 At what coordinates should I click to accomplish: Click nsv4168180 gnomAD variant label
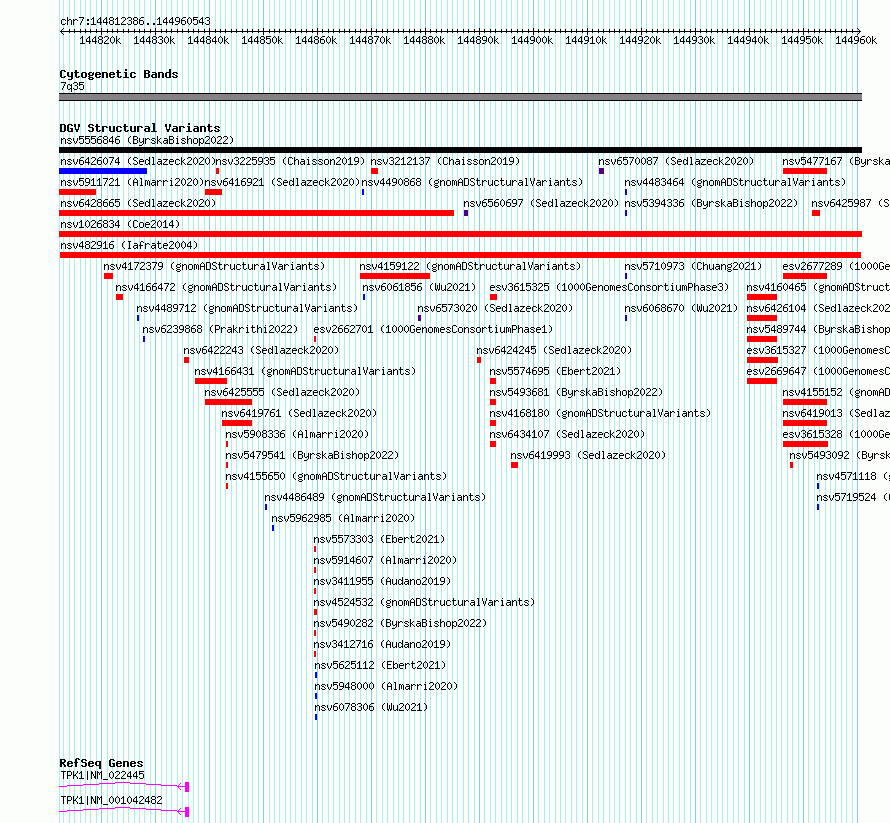coord(600,413)
